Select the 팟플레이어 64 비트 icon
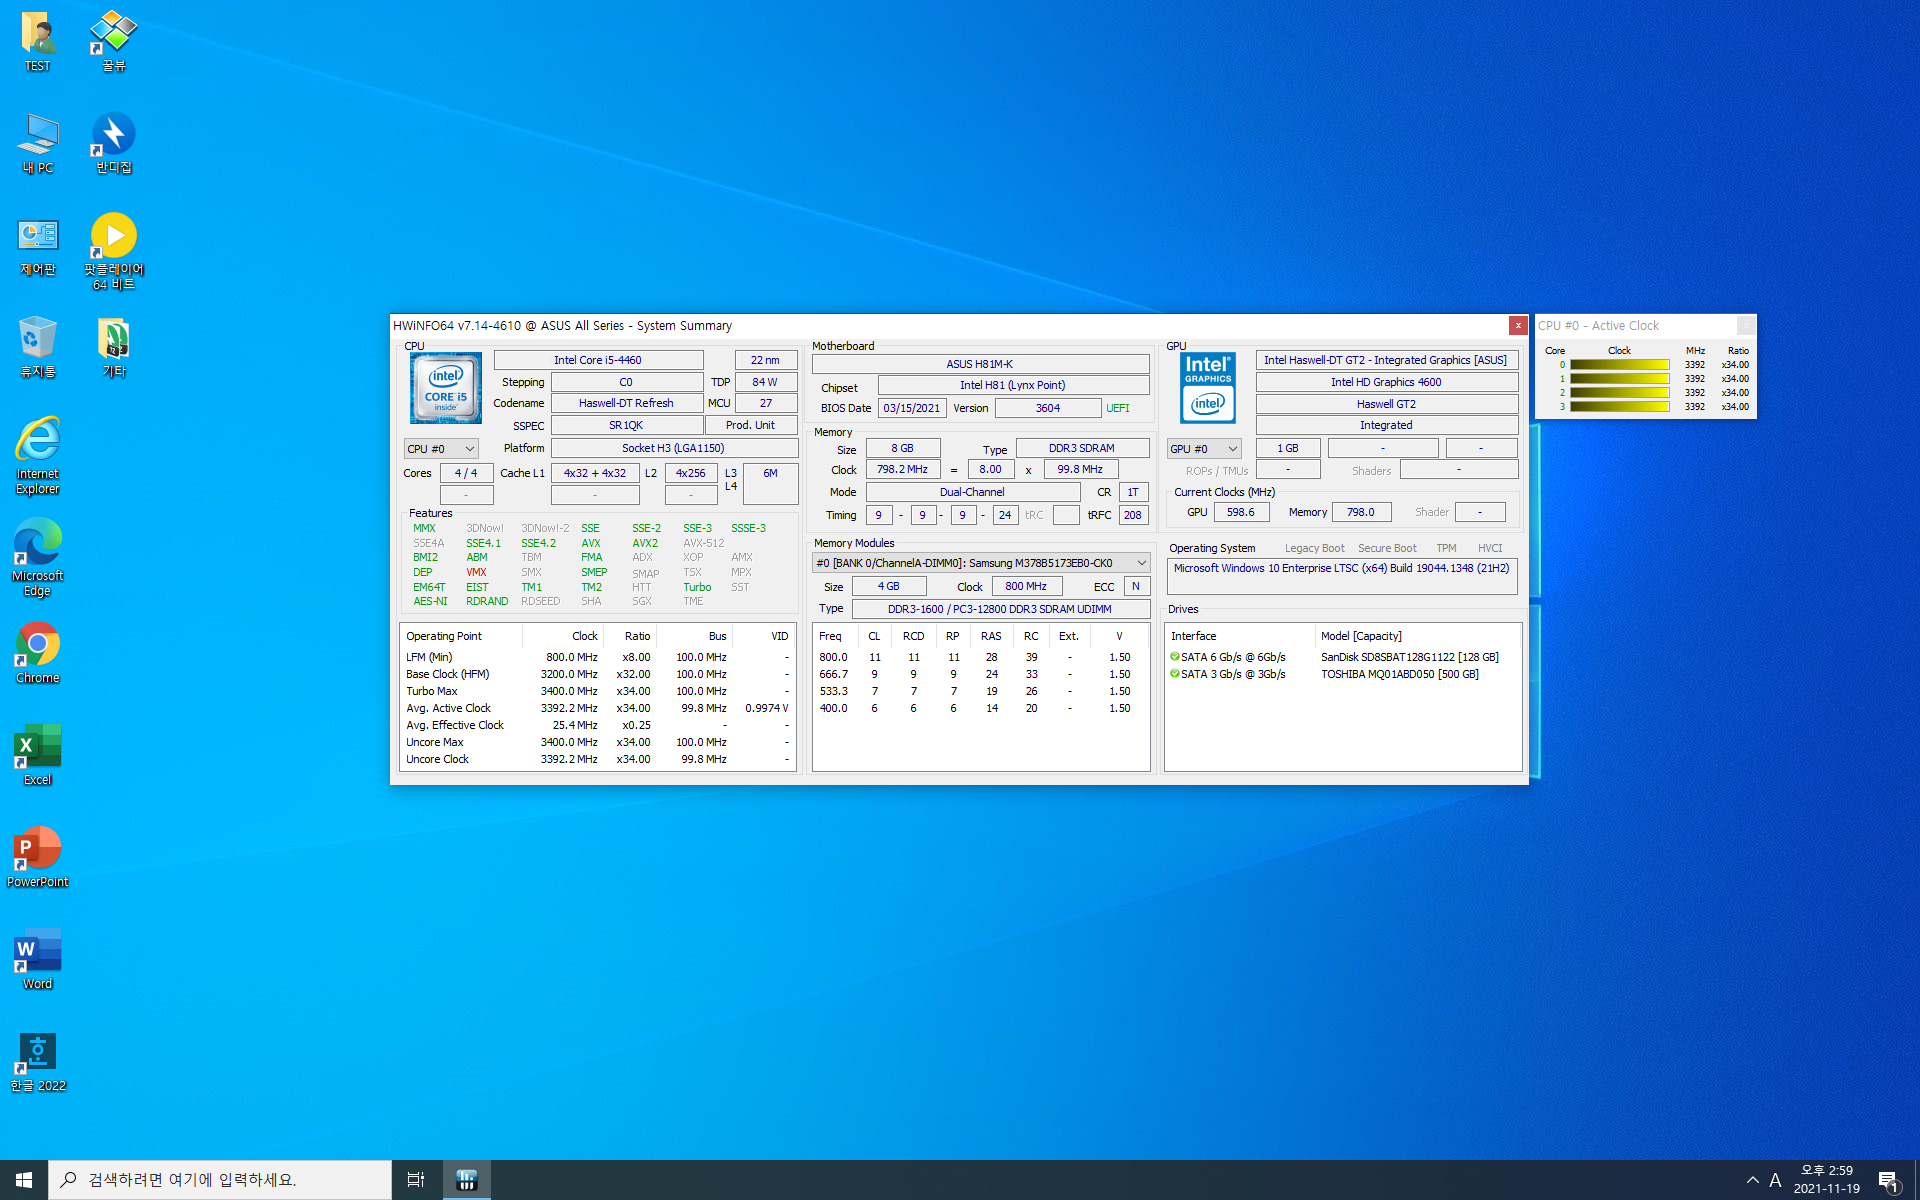 [x=113, y=252]
